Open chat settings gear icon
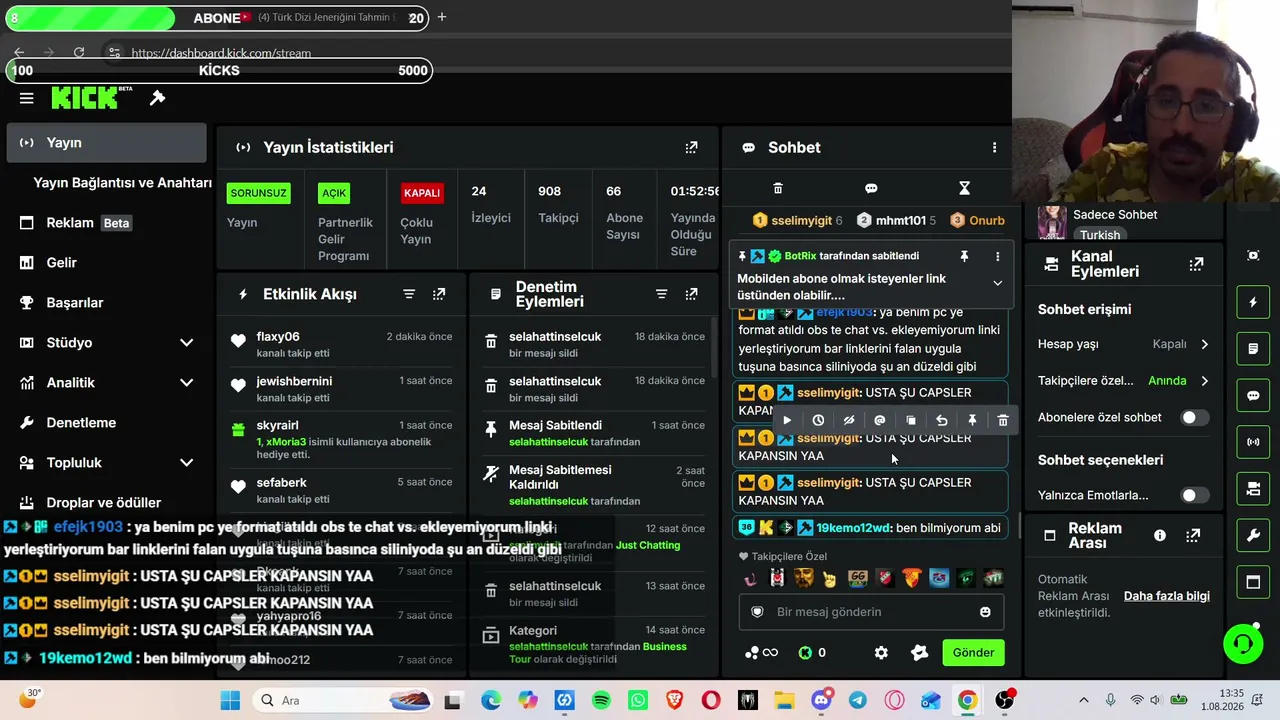The image size is (1280, 720). tap(881, 652)
